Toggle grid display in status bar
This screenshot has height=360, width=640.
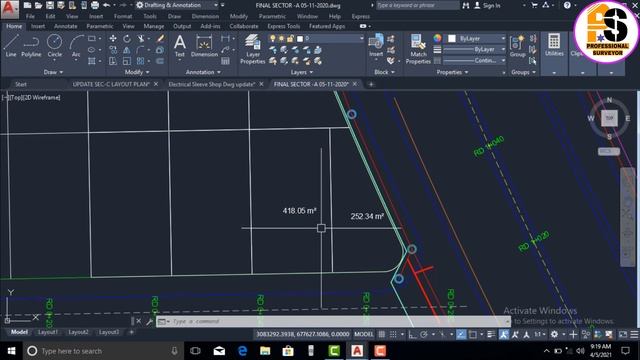coord(381,334)
